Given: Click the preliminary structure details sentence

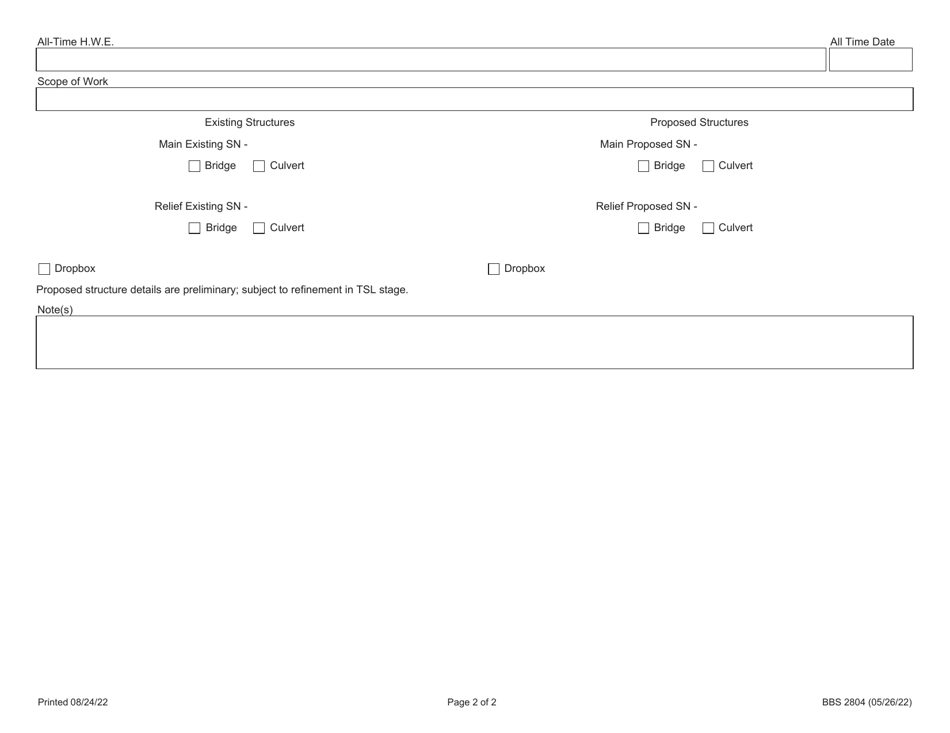Looking at the screenshot, I should (222, 290).
